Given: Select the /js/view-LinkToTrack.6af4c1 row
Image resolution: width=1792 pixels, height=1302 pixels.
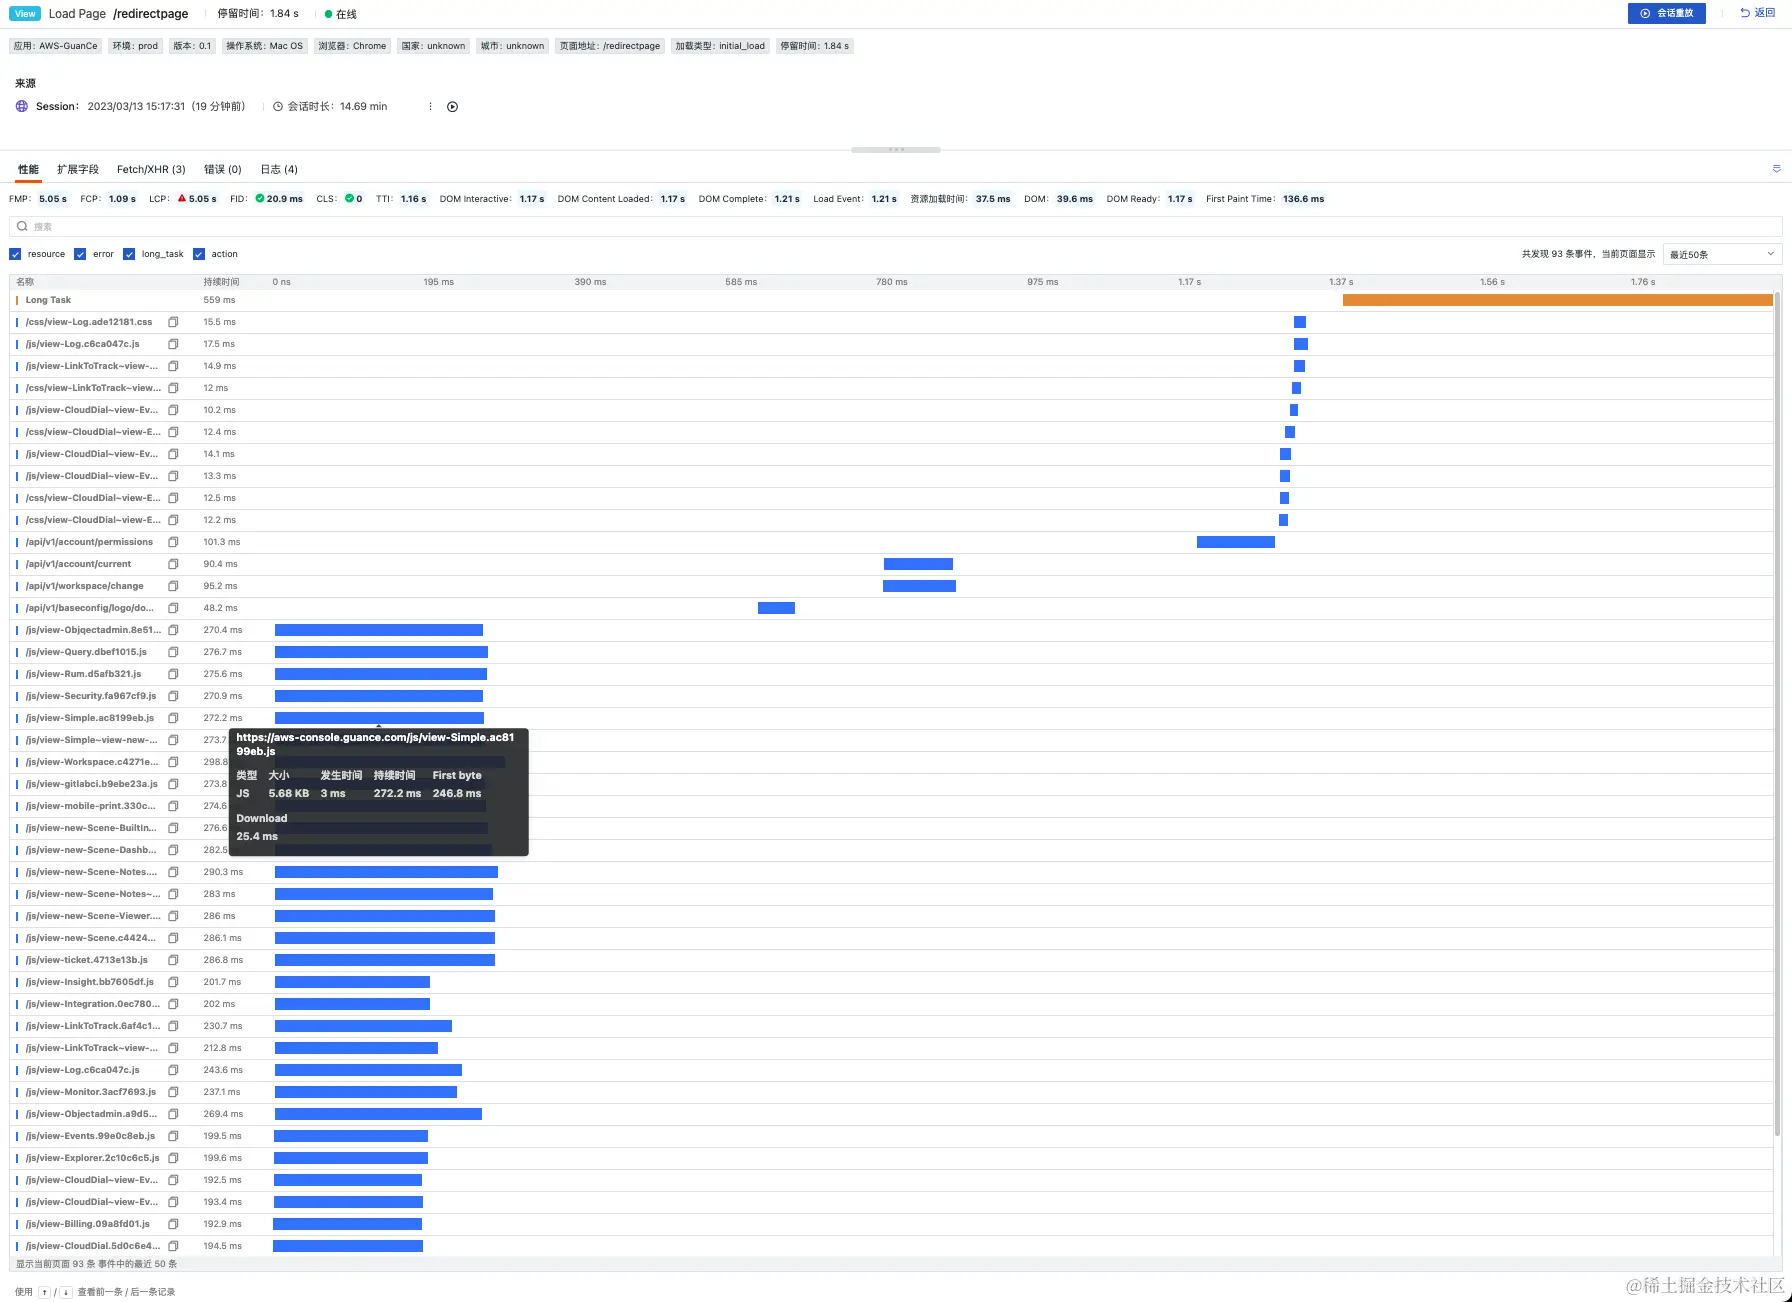Looking at the screenshot, I should (891, 1026).
